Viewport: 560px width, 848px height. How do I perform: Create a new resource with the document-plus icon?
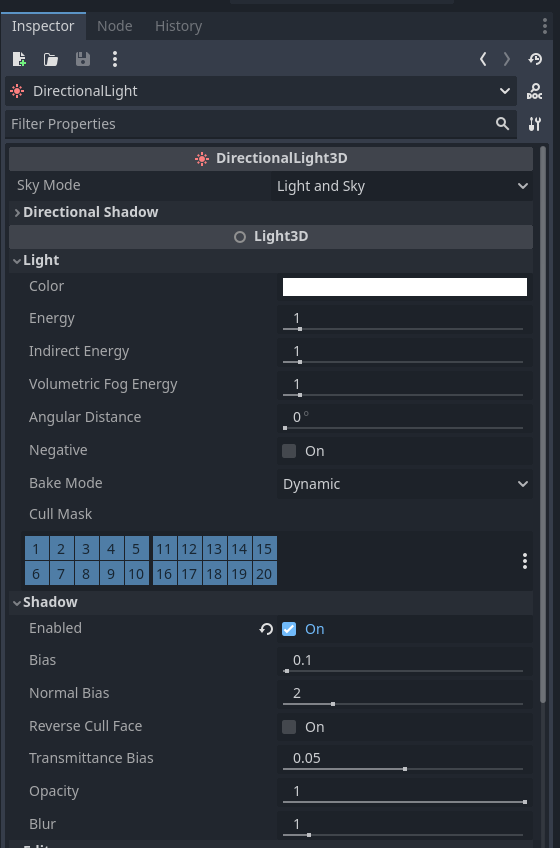(19, 59)
